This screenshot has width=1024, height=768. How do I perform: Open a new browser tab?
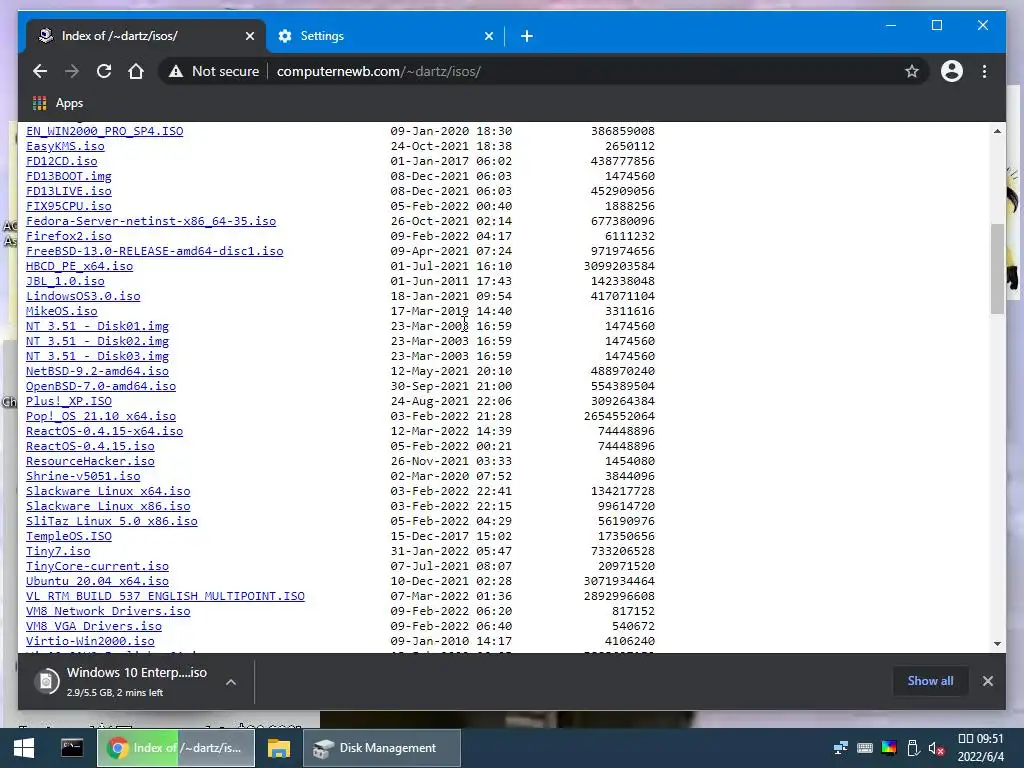[526, 36]
